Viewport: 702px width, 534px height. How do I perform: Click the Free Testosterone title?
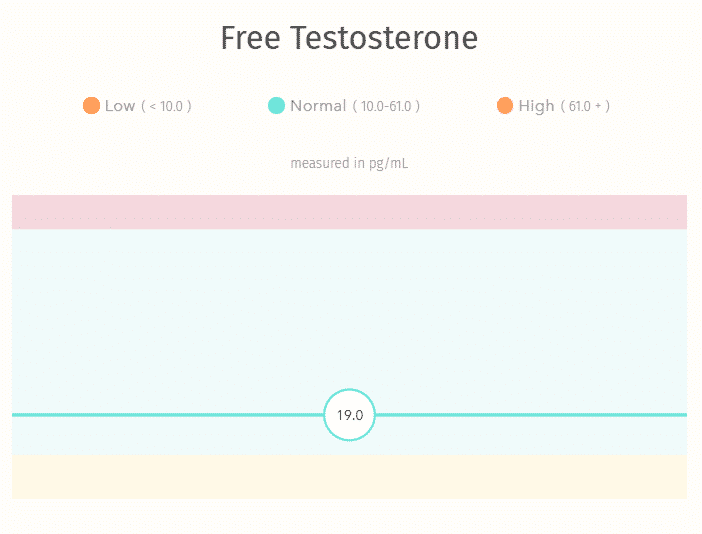click(x=349, y=38)
